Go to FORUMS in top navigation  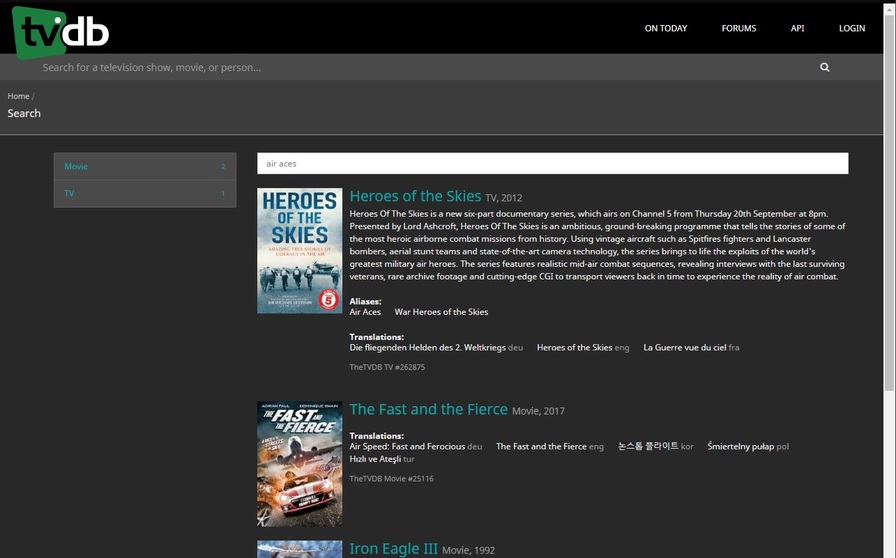[738, 28]
